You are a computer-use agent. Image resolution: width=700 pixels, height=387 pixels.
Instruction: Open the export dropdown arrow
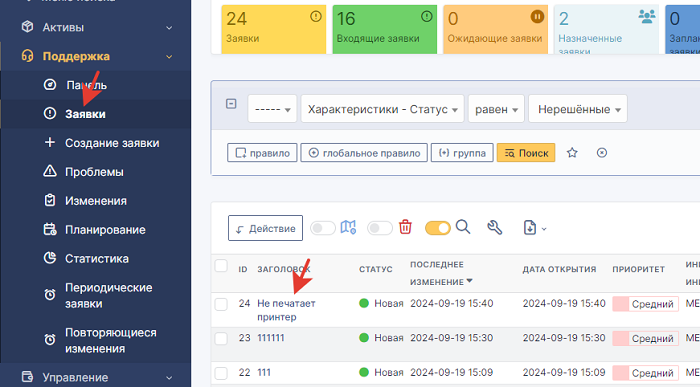(x=544, y=229)
